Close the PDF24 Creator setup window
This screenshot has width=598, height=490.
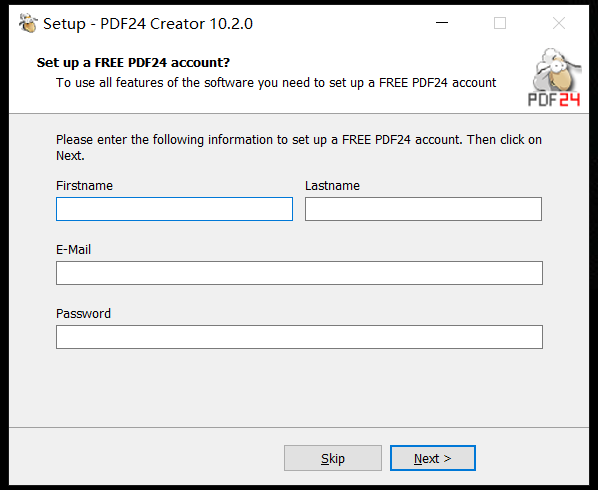559,23
